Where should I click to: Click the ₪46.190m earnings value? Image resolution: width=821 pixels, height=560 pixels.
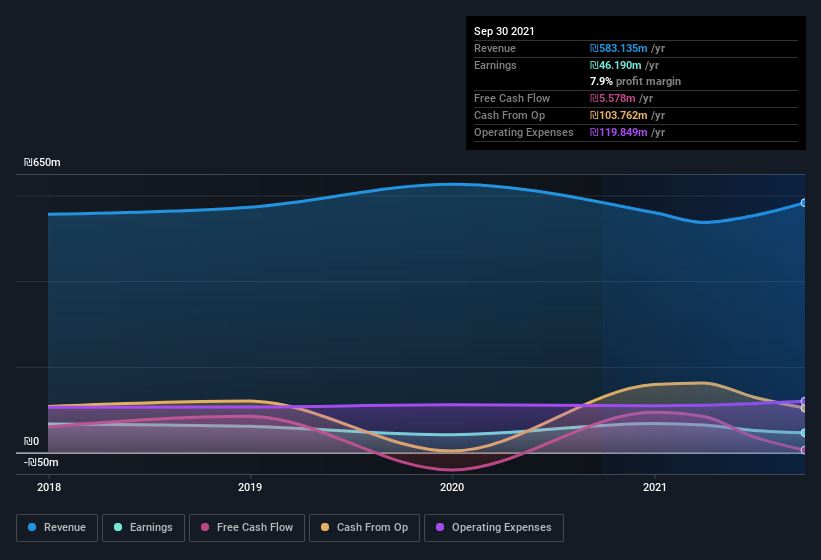click(615, 65)
